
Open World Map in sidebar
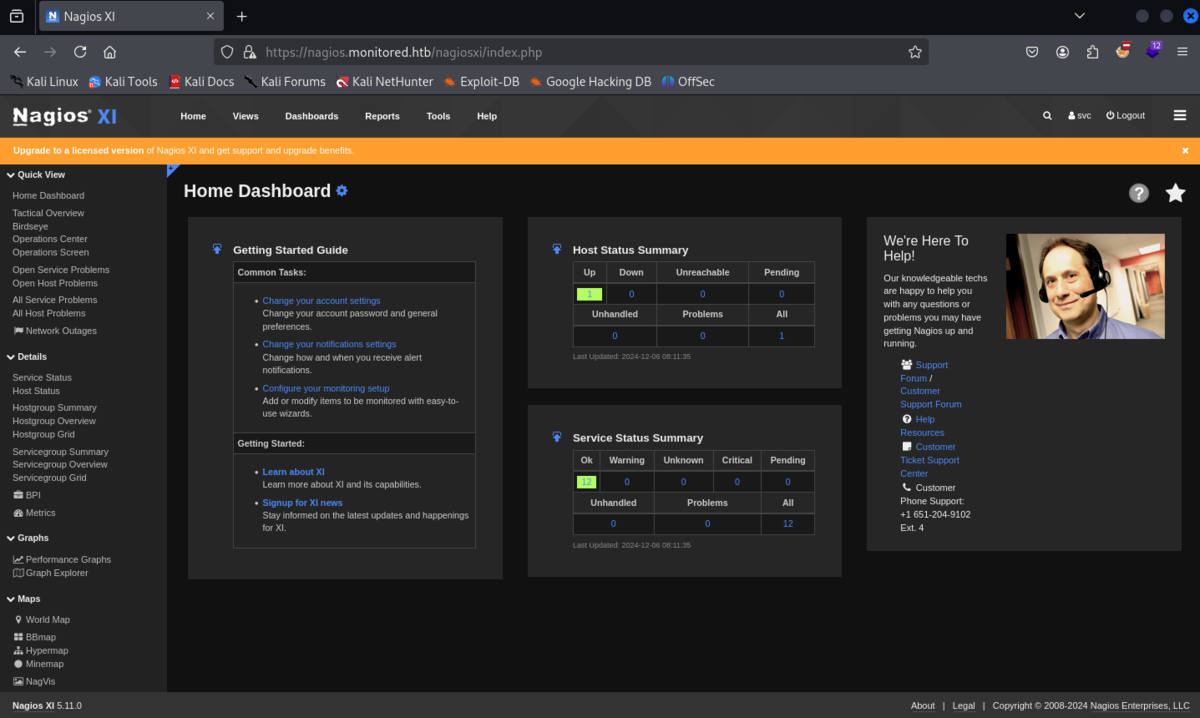[x=41, y=620]
